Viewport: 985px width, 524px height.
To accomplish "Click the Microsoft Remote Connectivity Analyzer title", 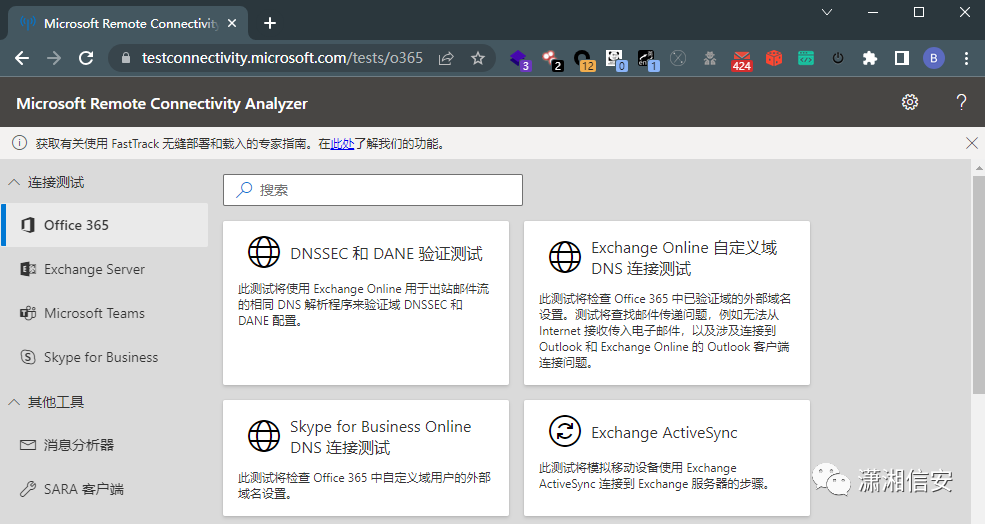I will (162, 104).
